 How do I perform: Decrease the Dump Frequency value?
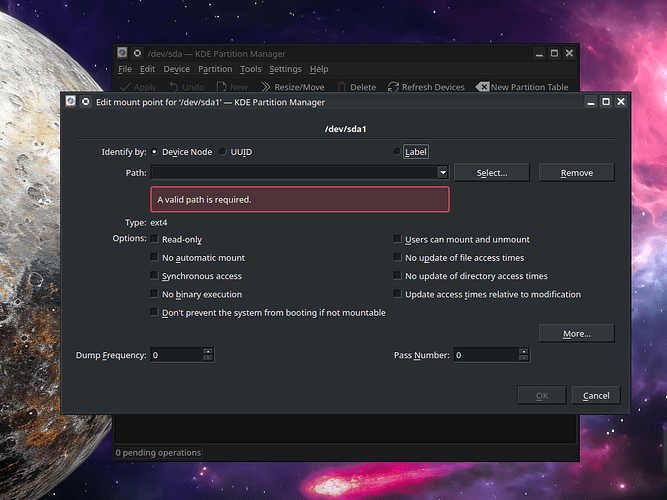pos(208,358)
